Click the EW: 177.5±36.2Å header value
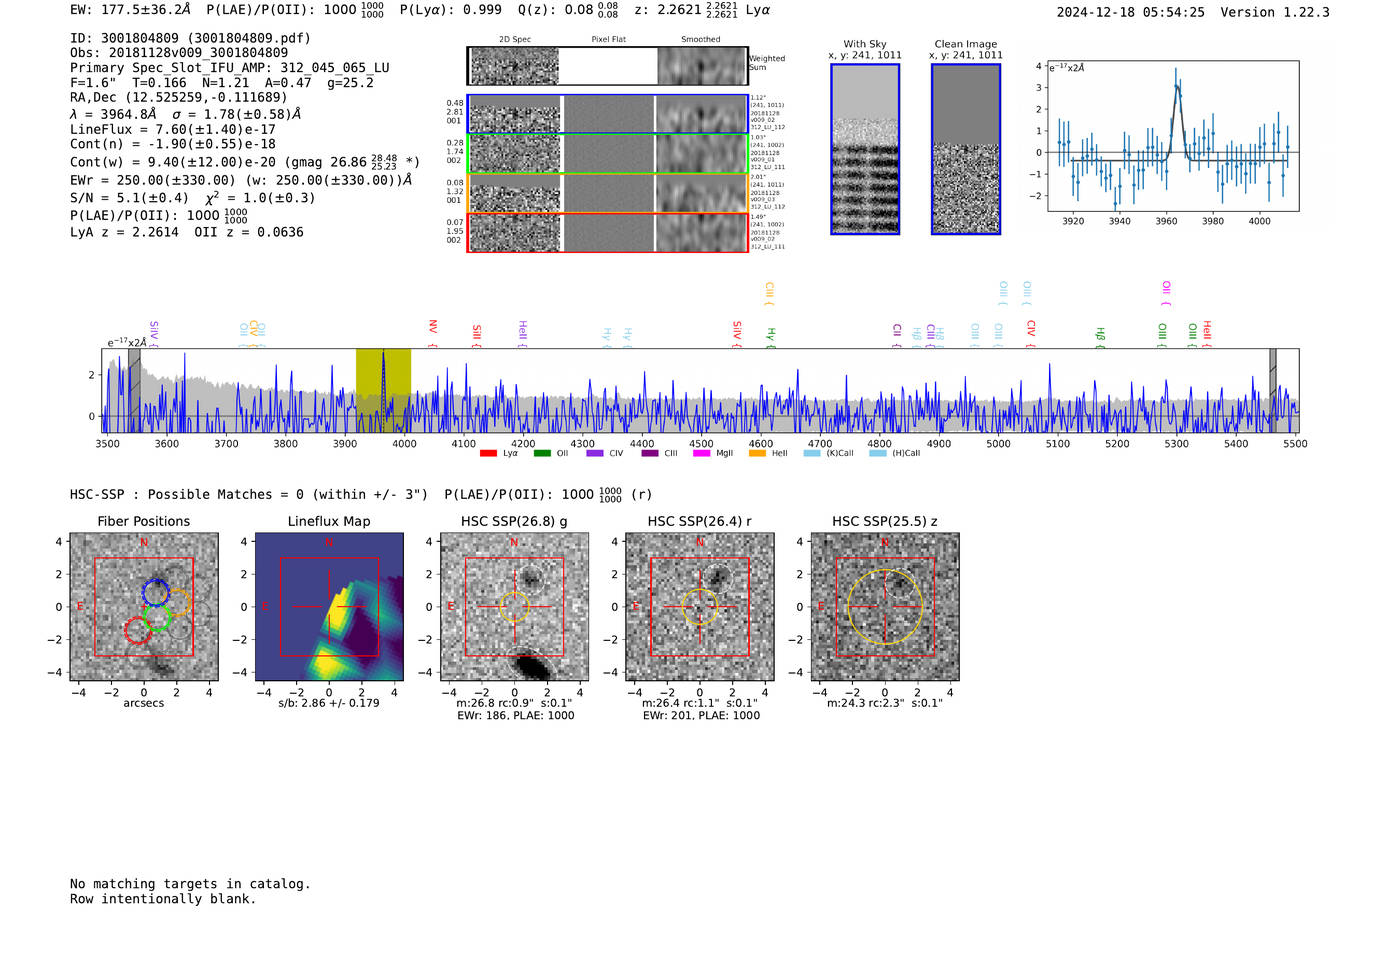 click(x=130, y=10)
